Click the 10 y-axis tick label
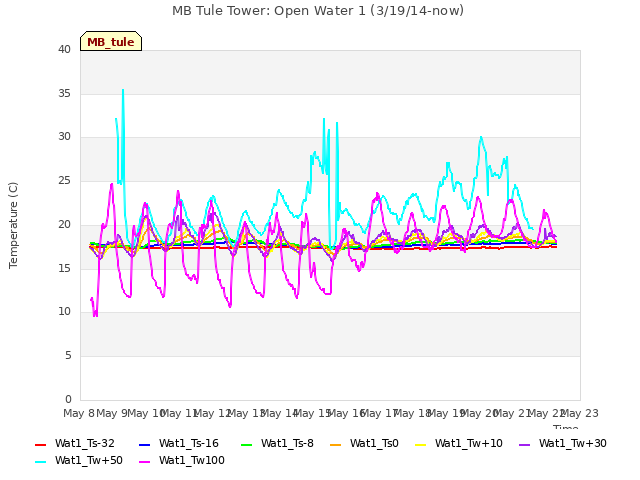This screenshot has height=480, width=640. [64, 311]
